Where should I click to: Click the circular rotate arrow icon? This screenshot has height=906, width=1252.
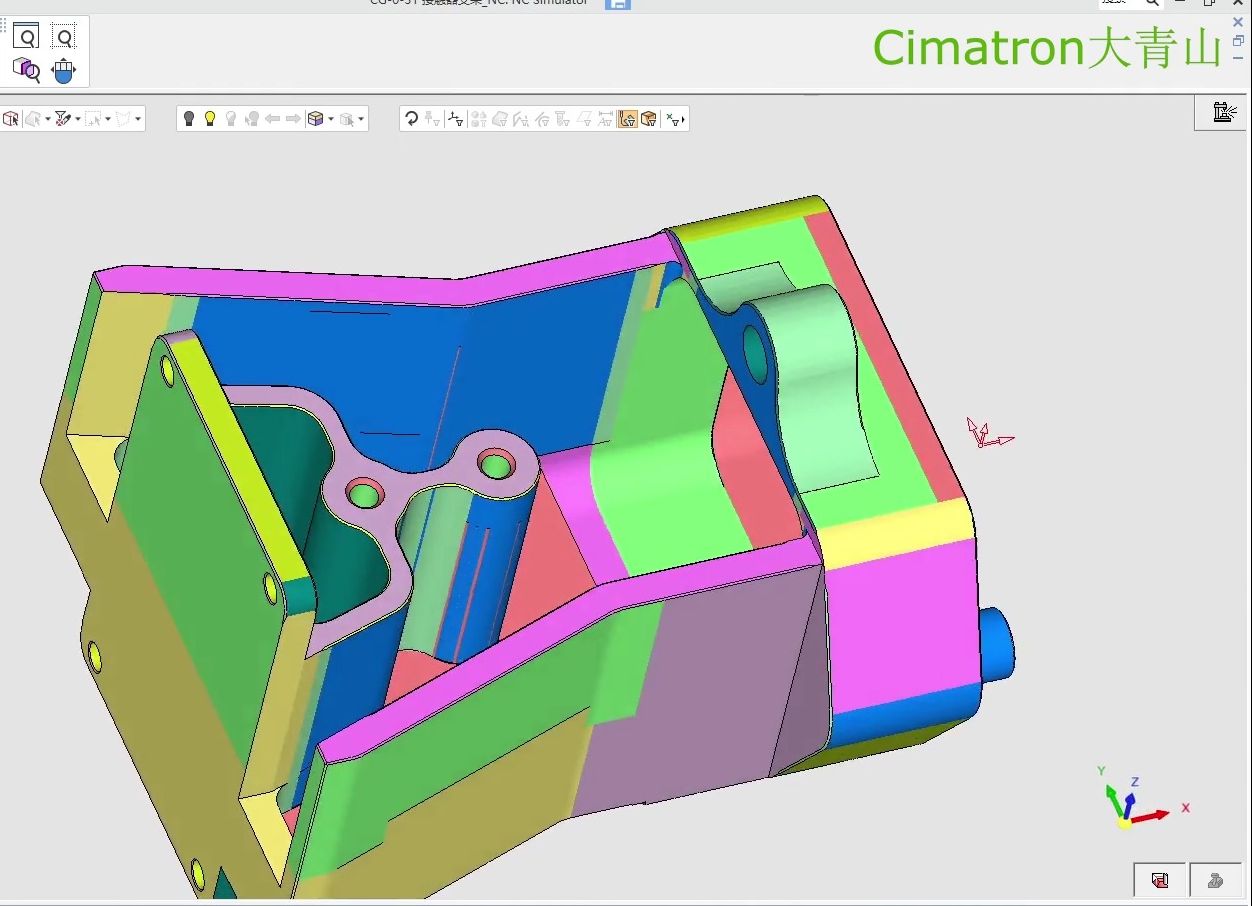[411, 119]
